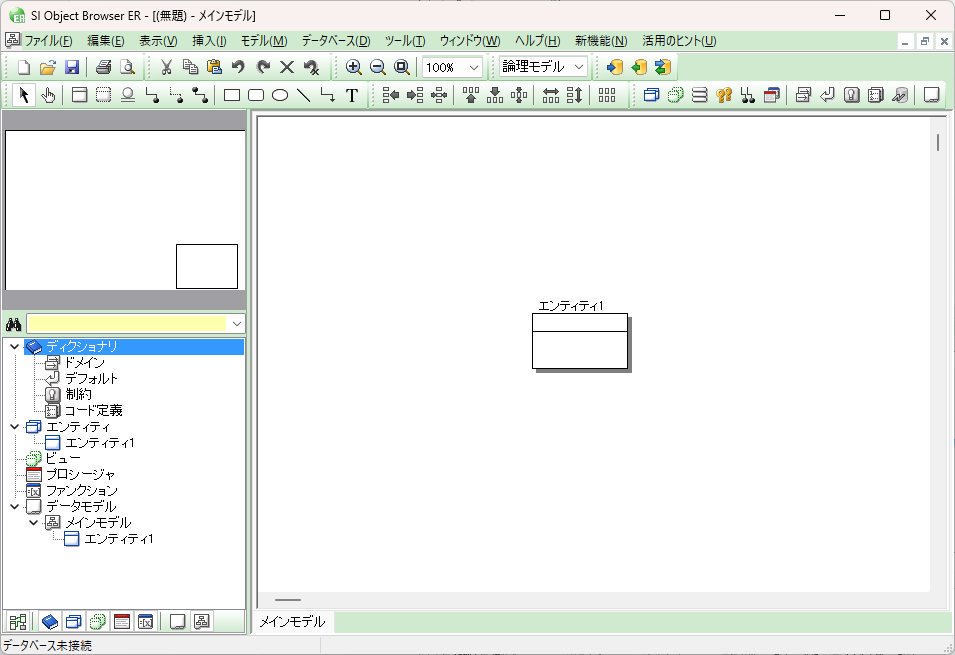Click the Zoom In magnifier icon
Image resolution: width=955 pixels, height=655 pixels.
pyautogui.click(x=353, y=67)
